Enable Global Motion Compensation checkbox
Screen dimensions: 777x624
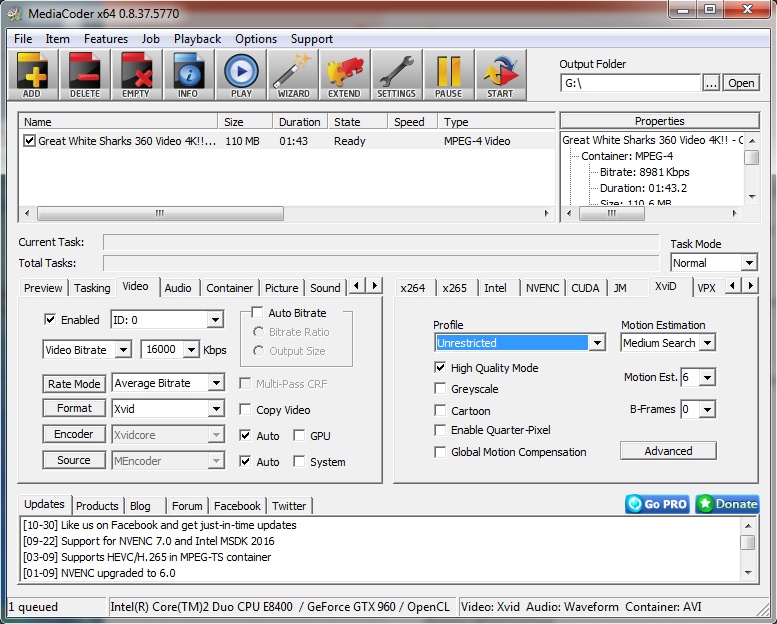(x=440, y=452)
